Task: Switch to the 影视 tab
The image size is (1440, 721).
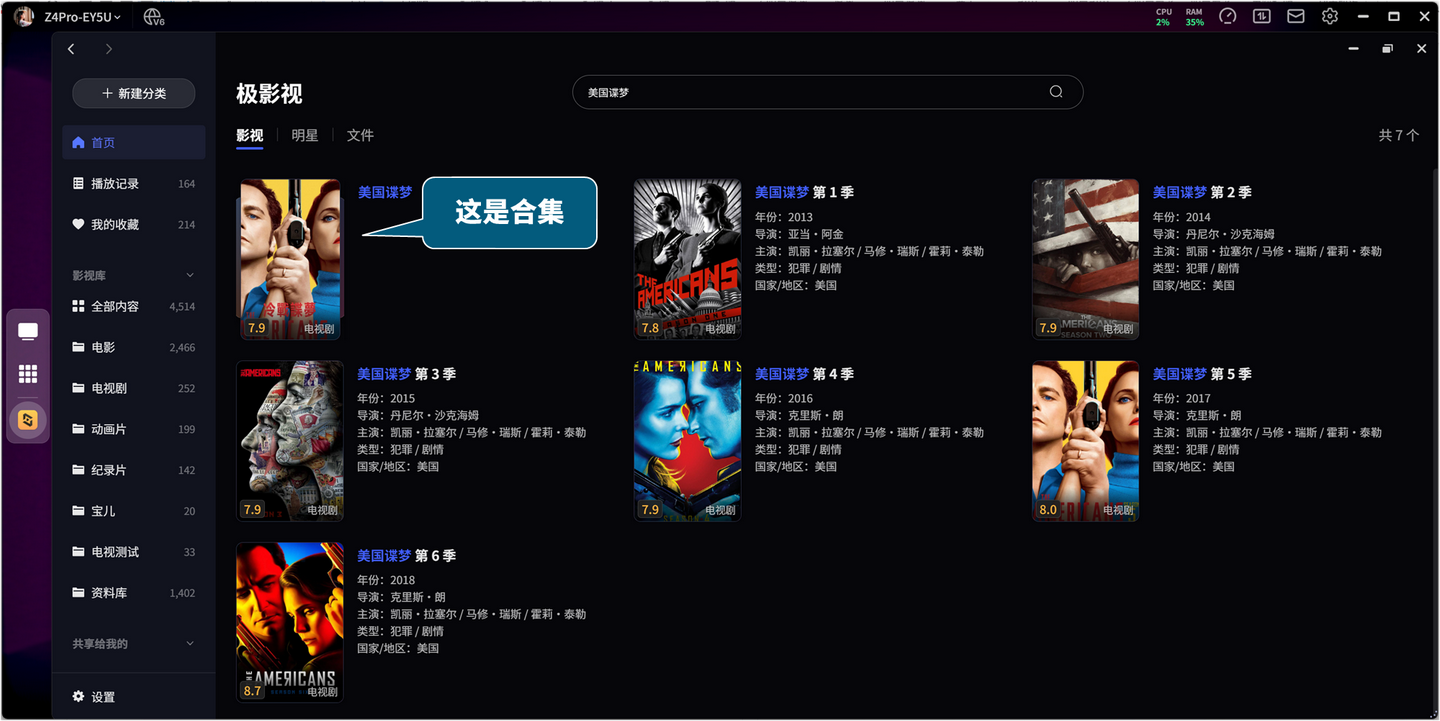Action: (x=250, y=136)
